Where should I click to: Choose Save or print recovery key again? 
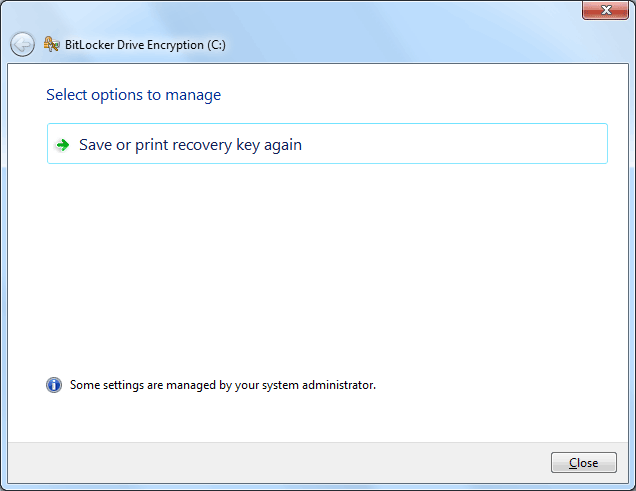tap(327, 144)
